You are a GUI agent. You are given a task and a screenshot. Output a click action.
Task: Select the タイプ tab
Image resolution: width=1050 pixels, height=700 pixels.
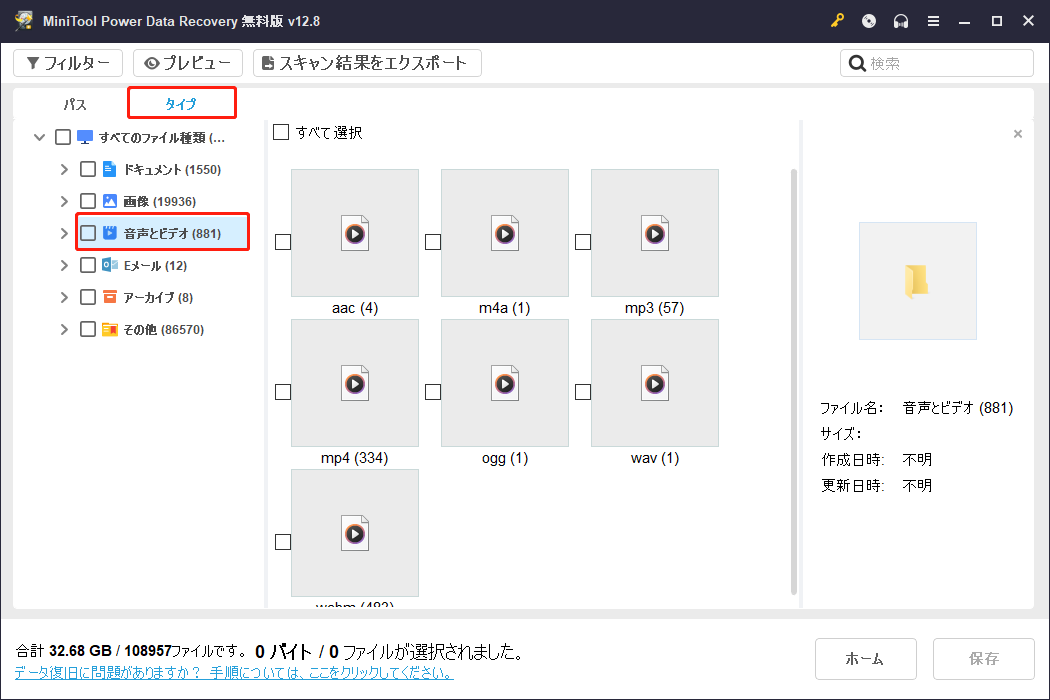click(181, 102)
